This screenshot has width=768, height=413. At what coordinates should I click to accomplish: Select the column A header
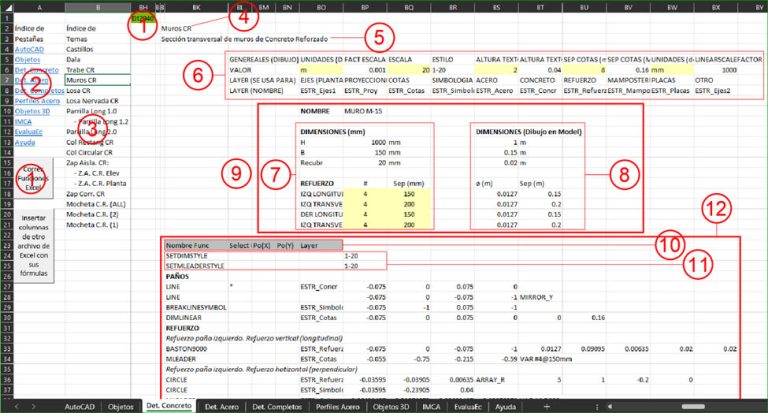pos(39,7)
